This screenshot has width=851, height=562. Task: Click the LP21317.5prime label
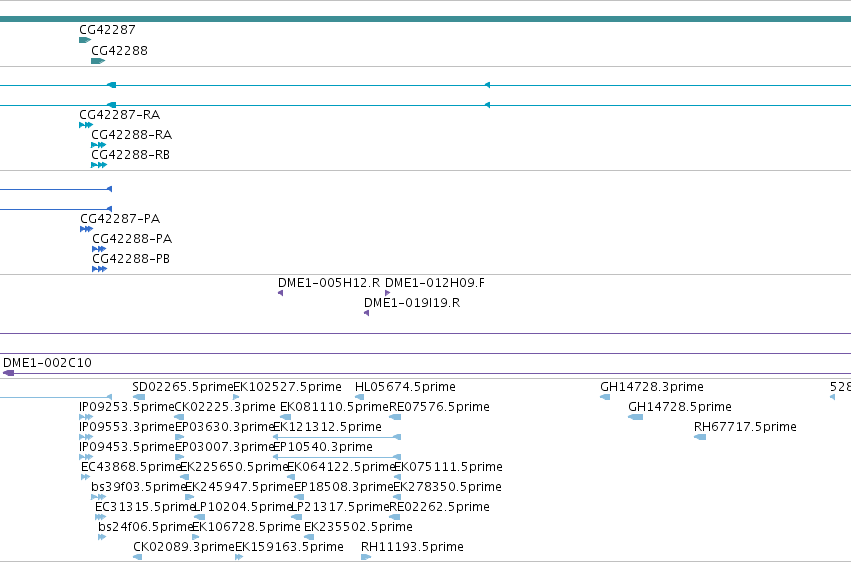(x=340, y=507)
